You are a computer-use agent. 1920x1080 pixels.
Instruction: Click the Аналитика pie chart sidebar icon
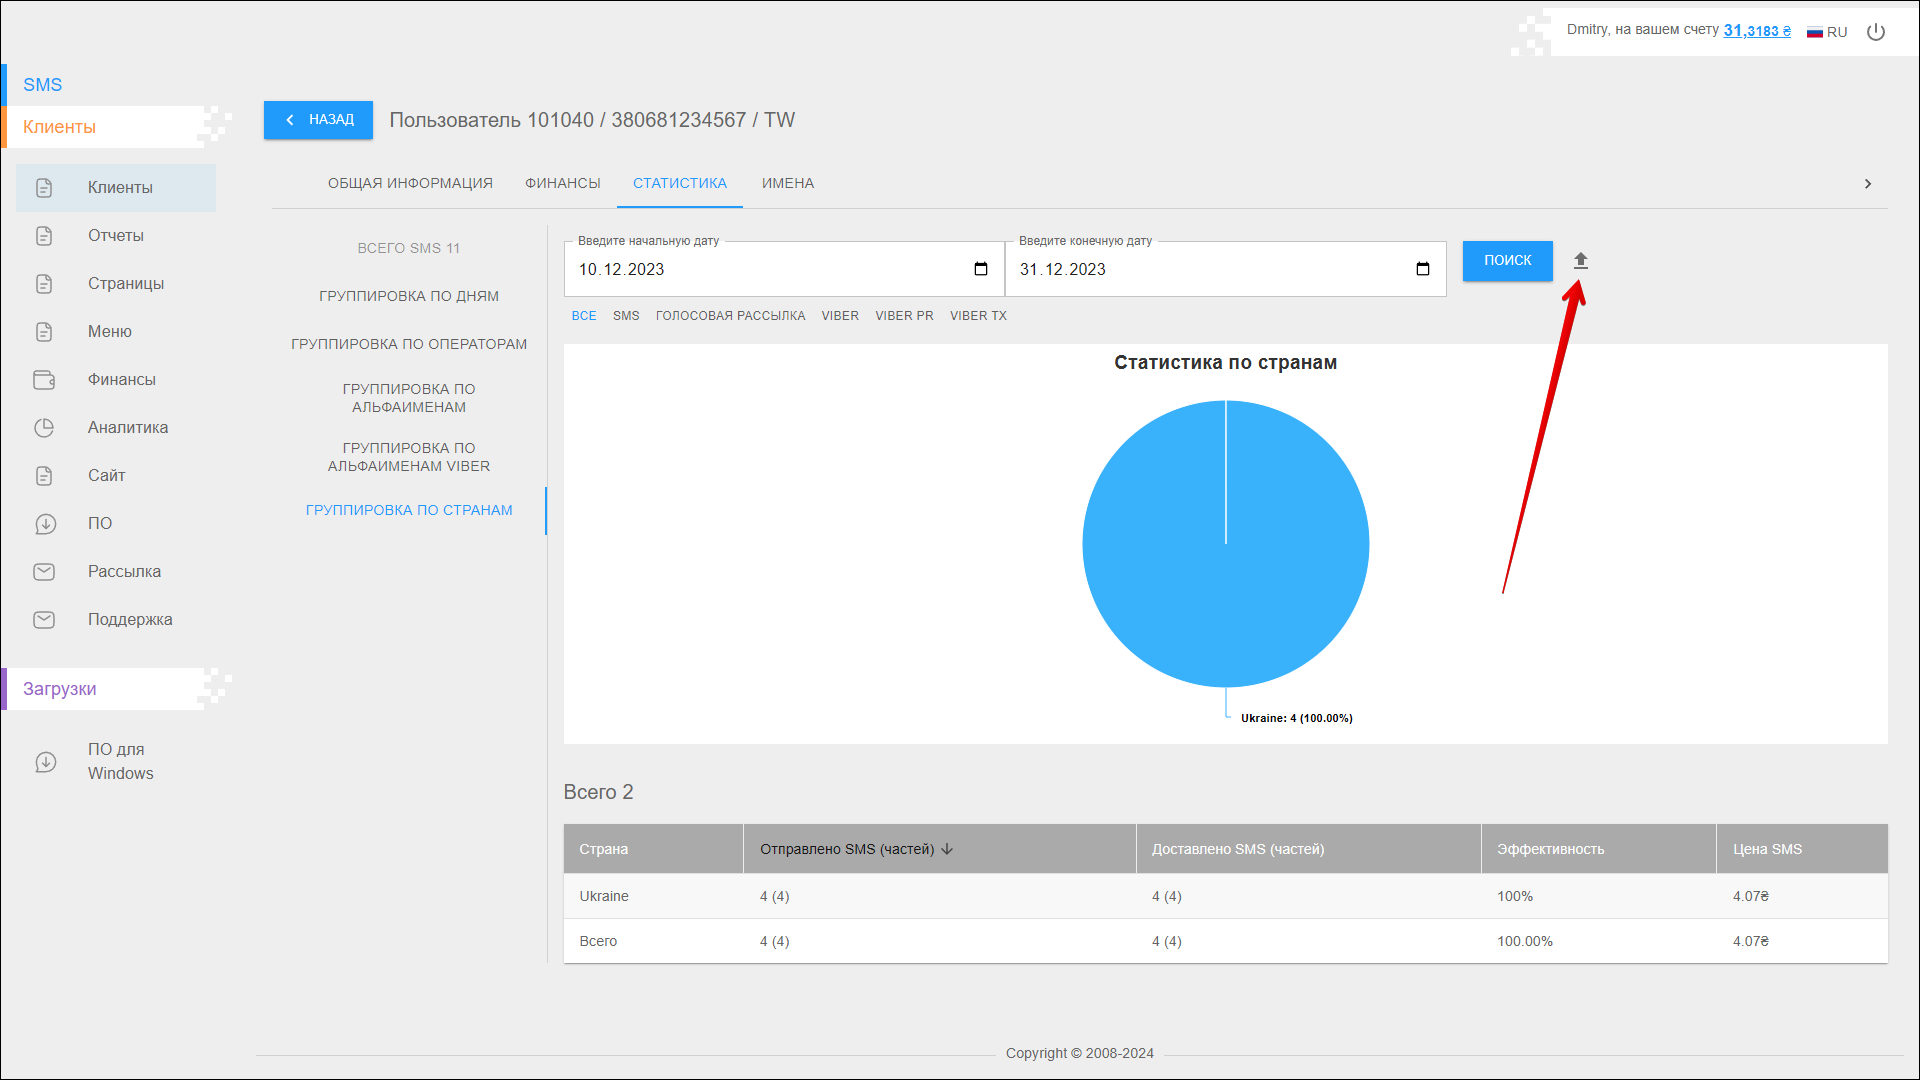coord(44,428)
